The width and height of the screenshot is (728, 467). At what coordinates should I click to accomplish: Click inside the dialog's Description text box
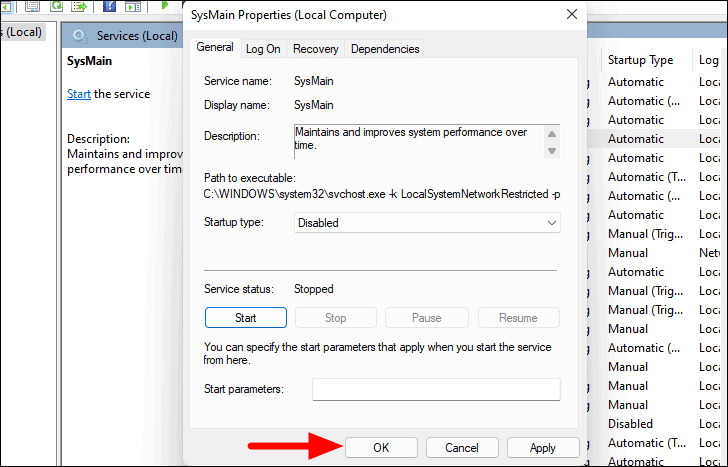tap(419, 142)
